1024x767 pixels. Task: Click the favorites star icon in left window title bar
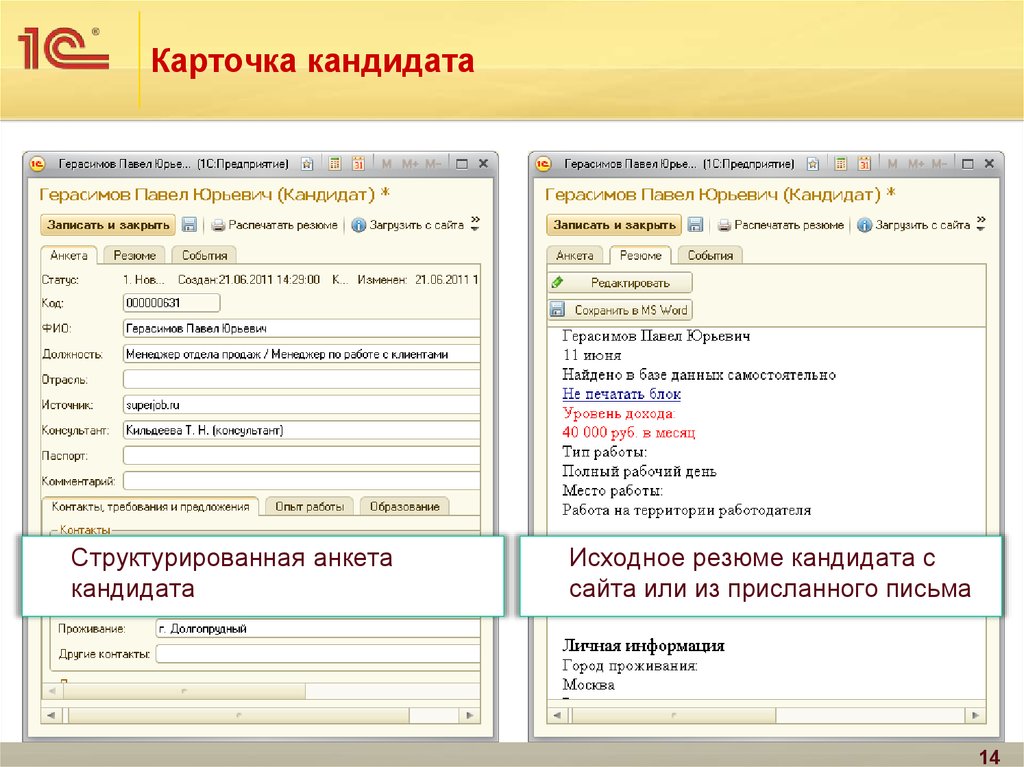(x=307, y=164)
